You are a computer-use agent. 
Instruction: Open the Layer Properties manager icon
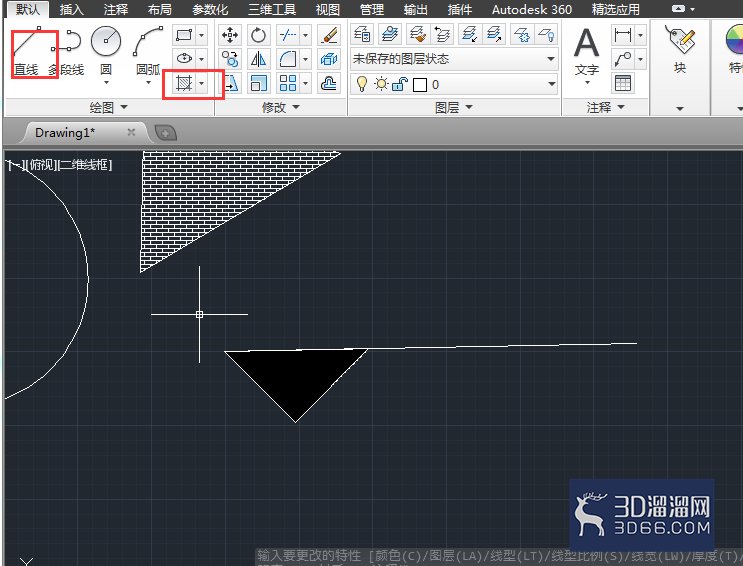point(362,34)
